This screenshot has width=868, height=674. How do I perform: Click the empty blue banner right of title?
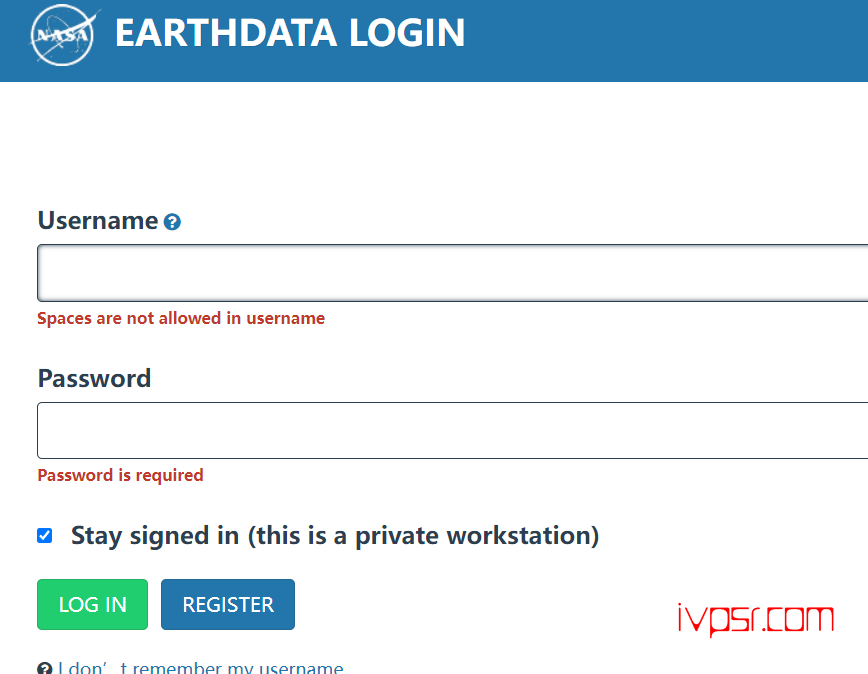pos(664,39)
